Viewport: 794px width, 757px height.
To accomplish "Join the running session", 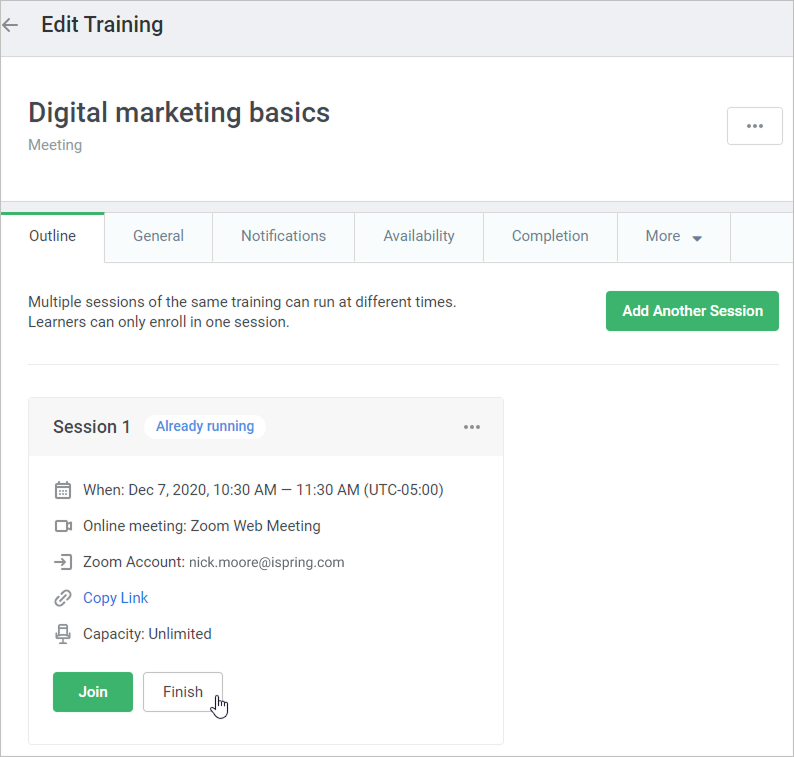I will click(x=93, y=692).
